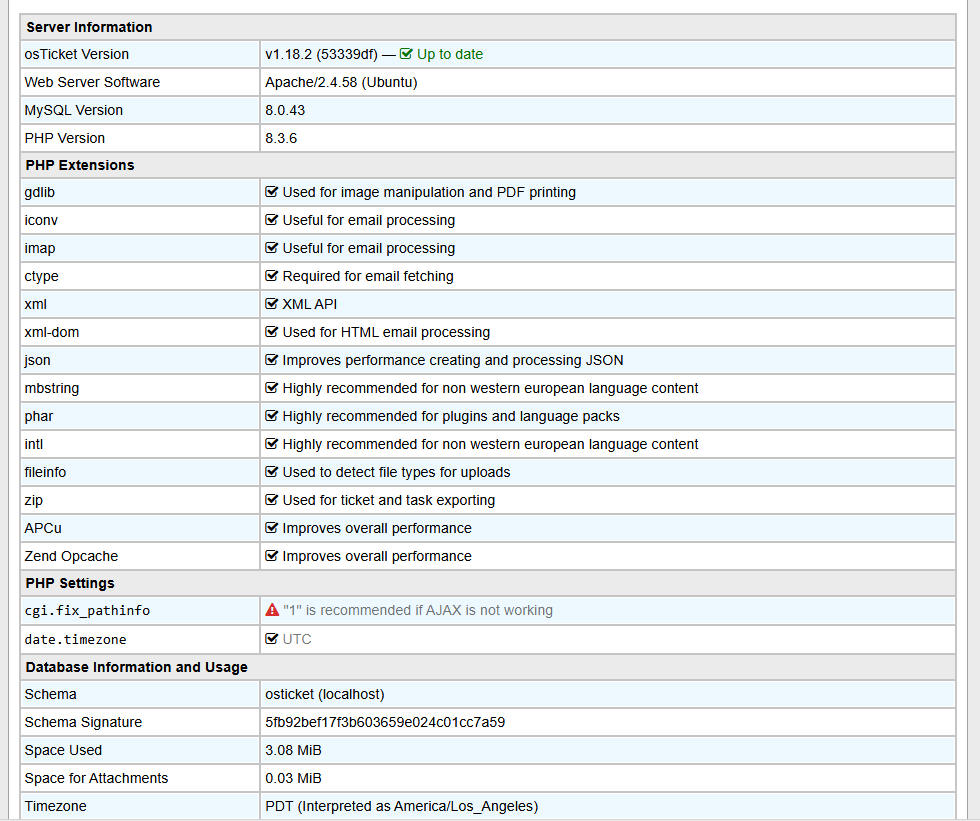Click the red warning triangle for cgi.fix_pathinfo
The image size is (980, 821).
tap(272, 610)
